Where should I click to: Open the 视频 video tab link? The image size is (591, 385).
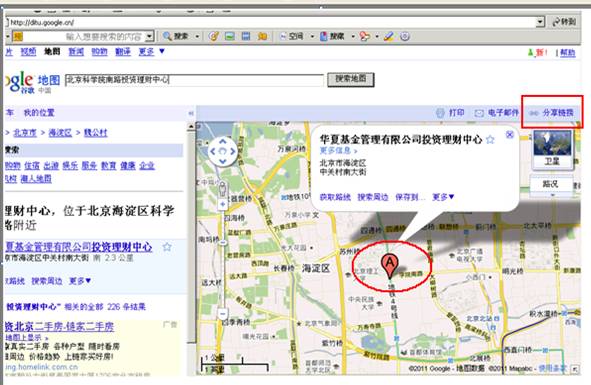28,52
